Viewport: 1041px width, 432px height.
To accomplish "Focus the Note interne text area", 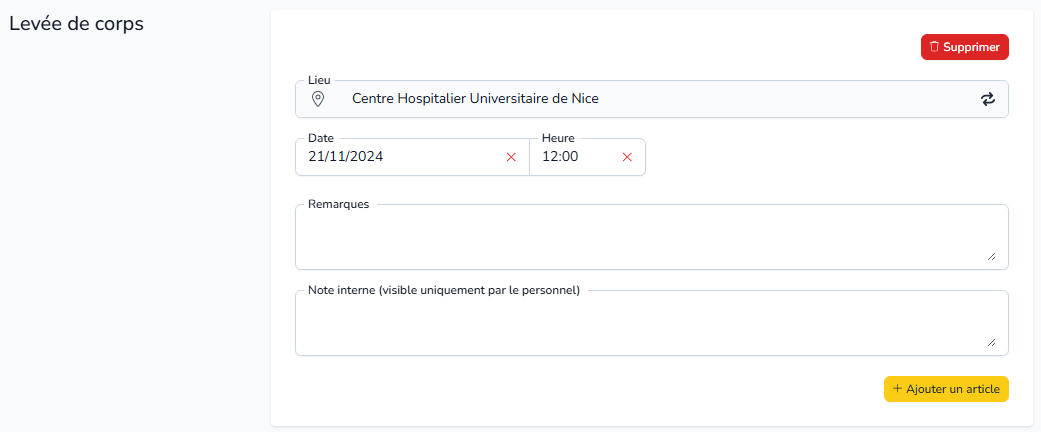I will tap(651, 323).
